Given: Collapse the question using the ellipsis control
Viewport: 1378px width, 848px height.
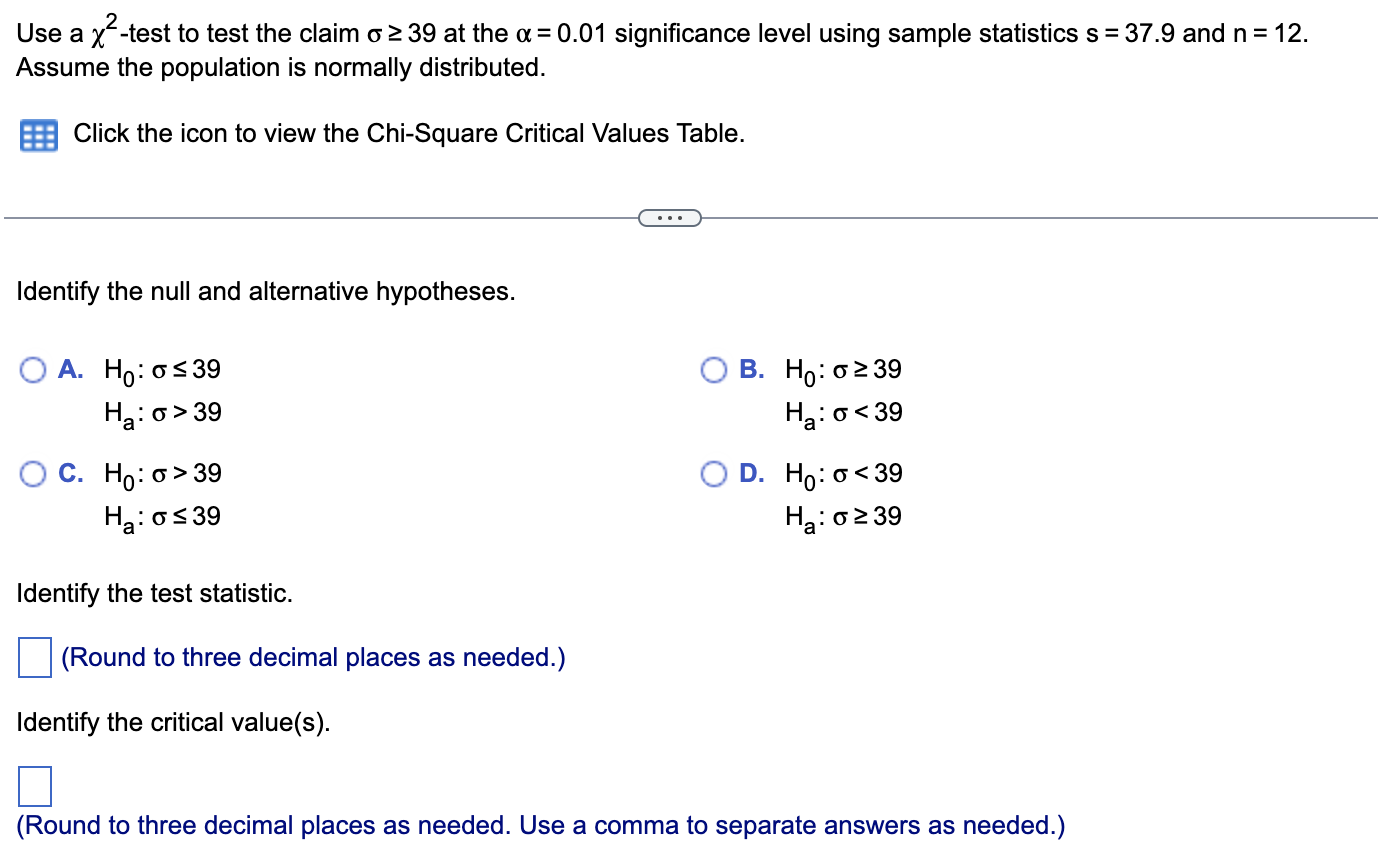Looking at the screenshot, I should (669, 216).
